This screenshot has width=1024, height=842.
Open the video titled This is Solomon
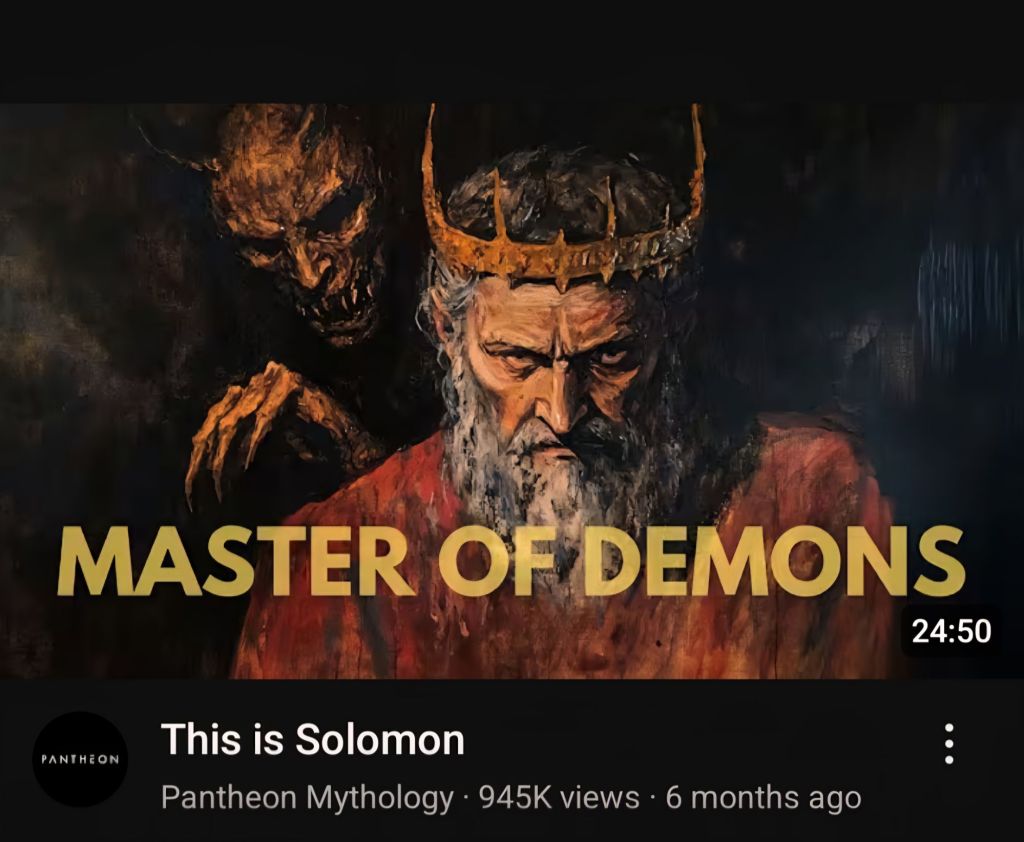pyautogui.click(x=312, y=739)
